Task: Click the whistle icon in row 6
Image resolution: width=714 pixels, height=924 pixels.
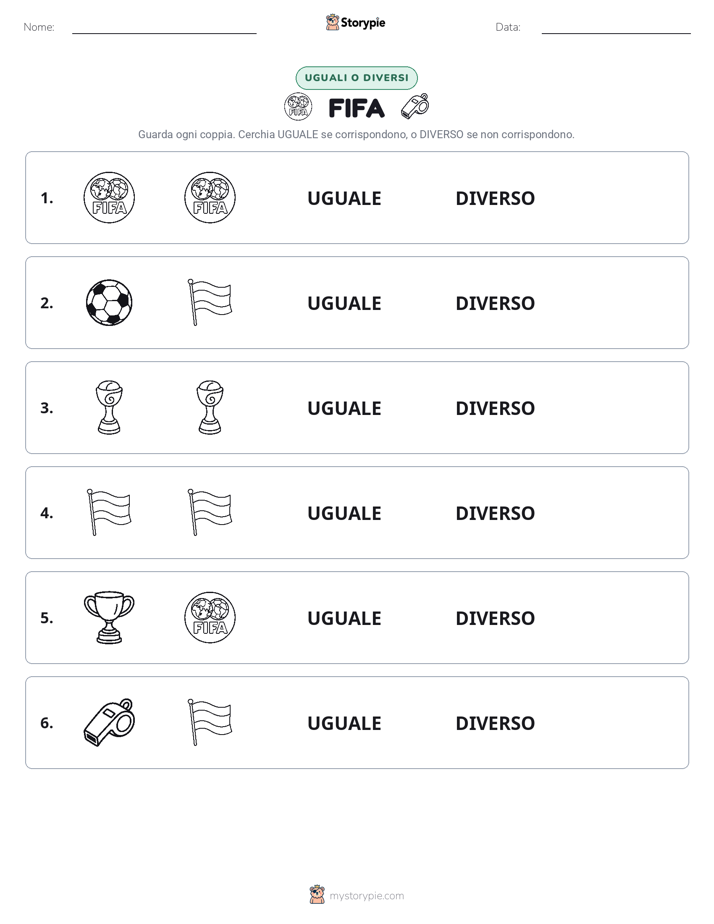Action: (109, 722)
